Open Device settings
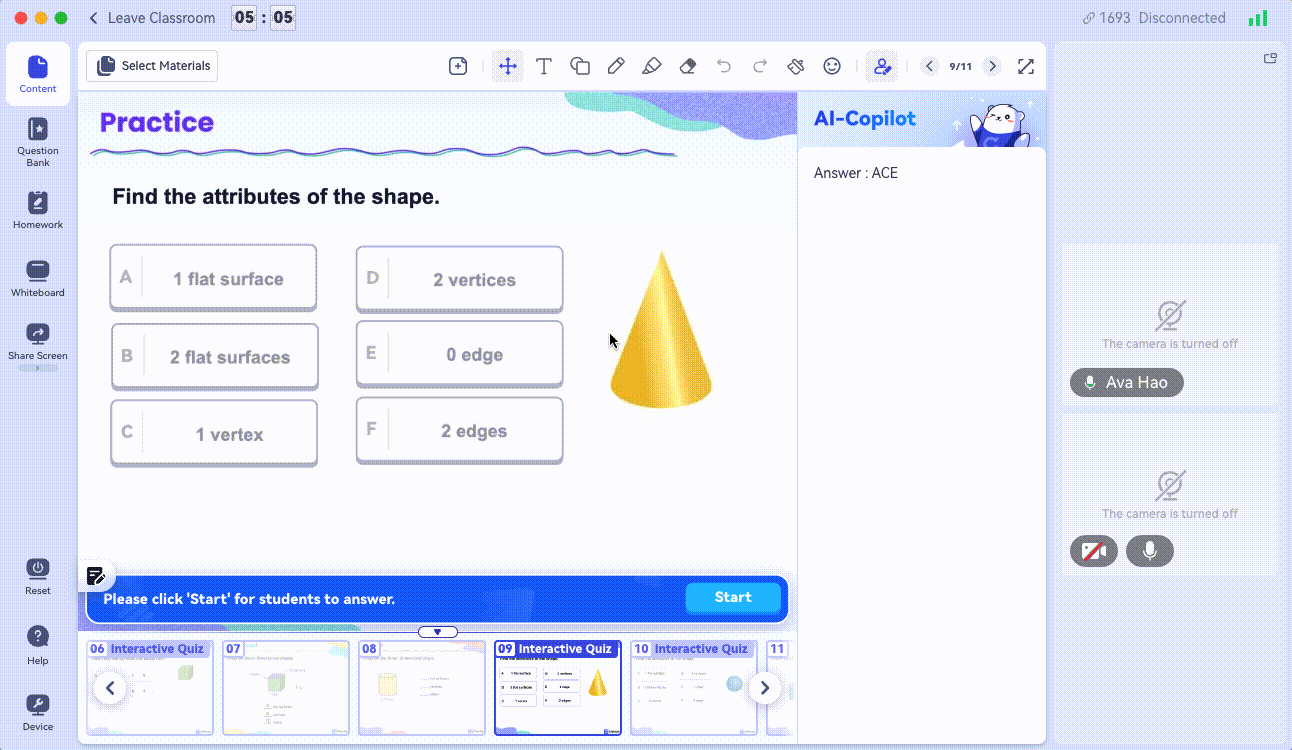Image resolution: width=1292 pixels, height=750 pixels. (38, 712)
